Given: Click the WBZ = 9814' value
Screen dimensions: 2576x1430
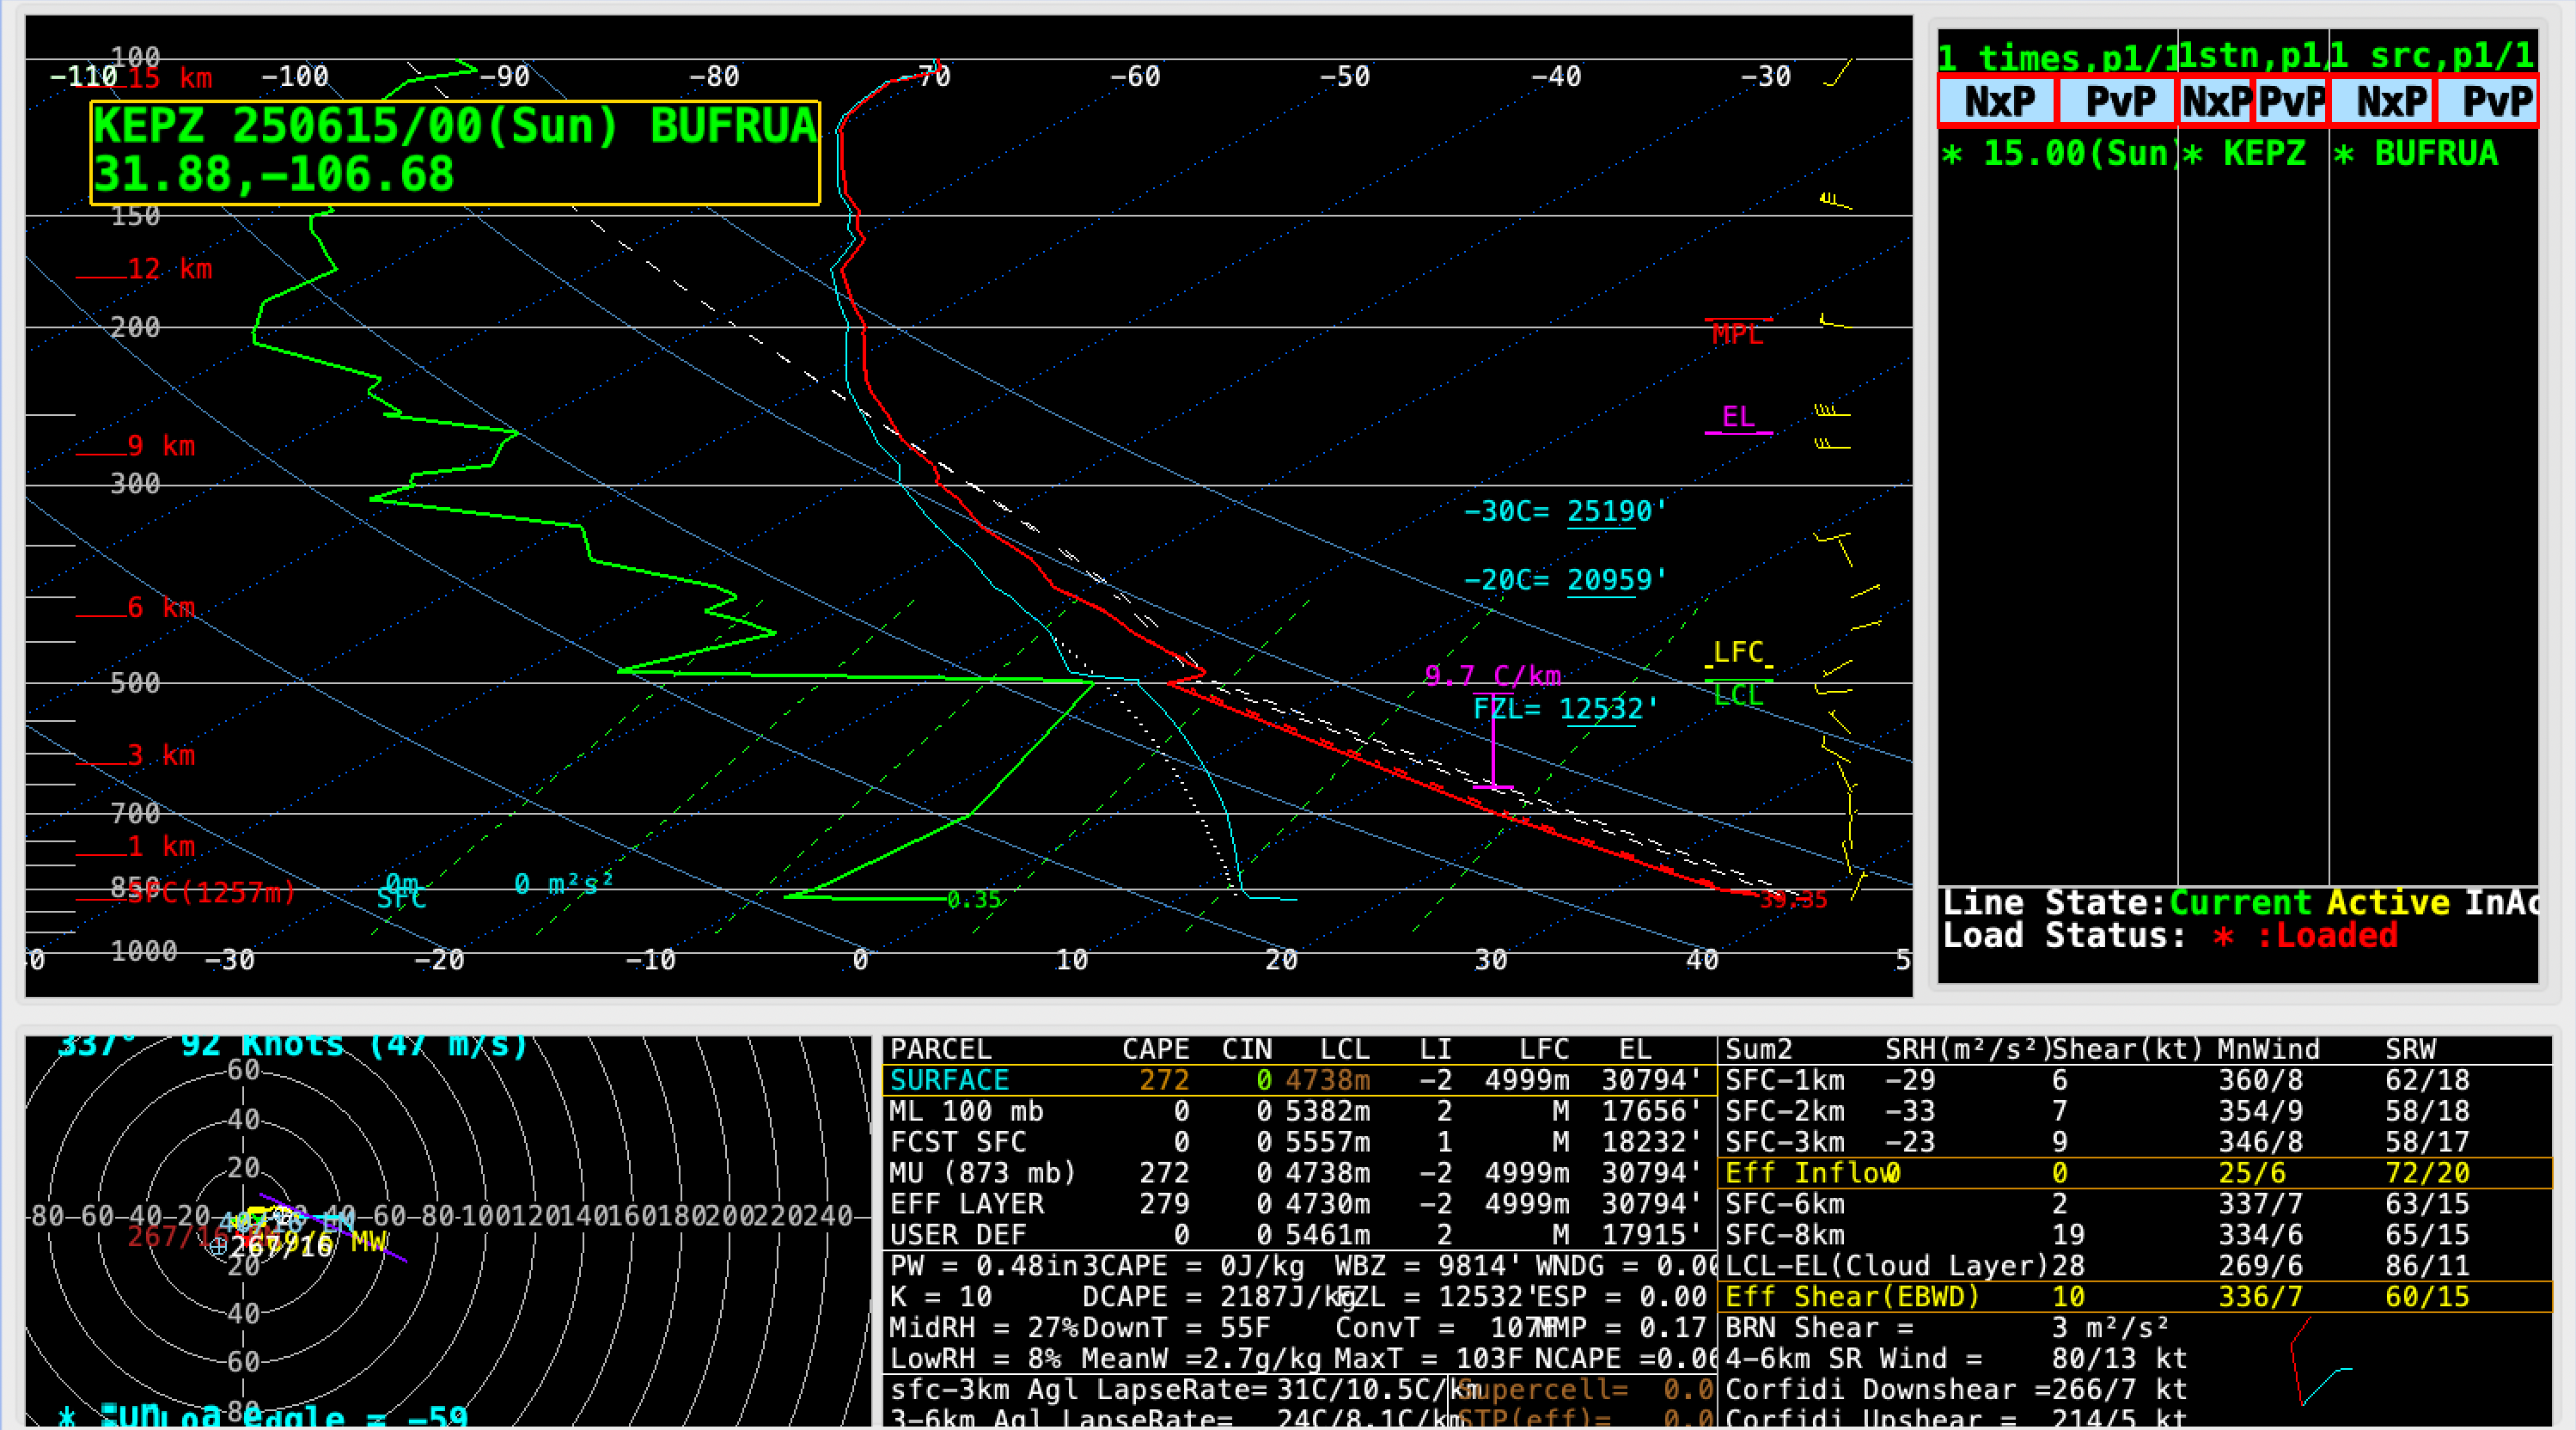Looking at the screenshot, I should (1429, 1266).
